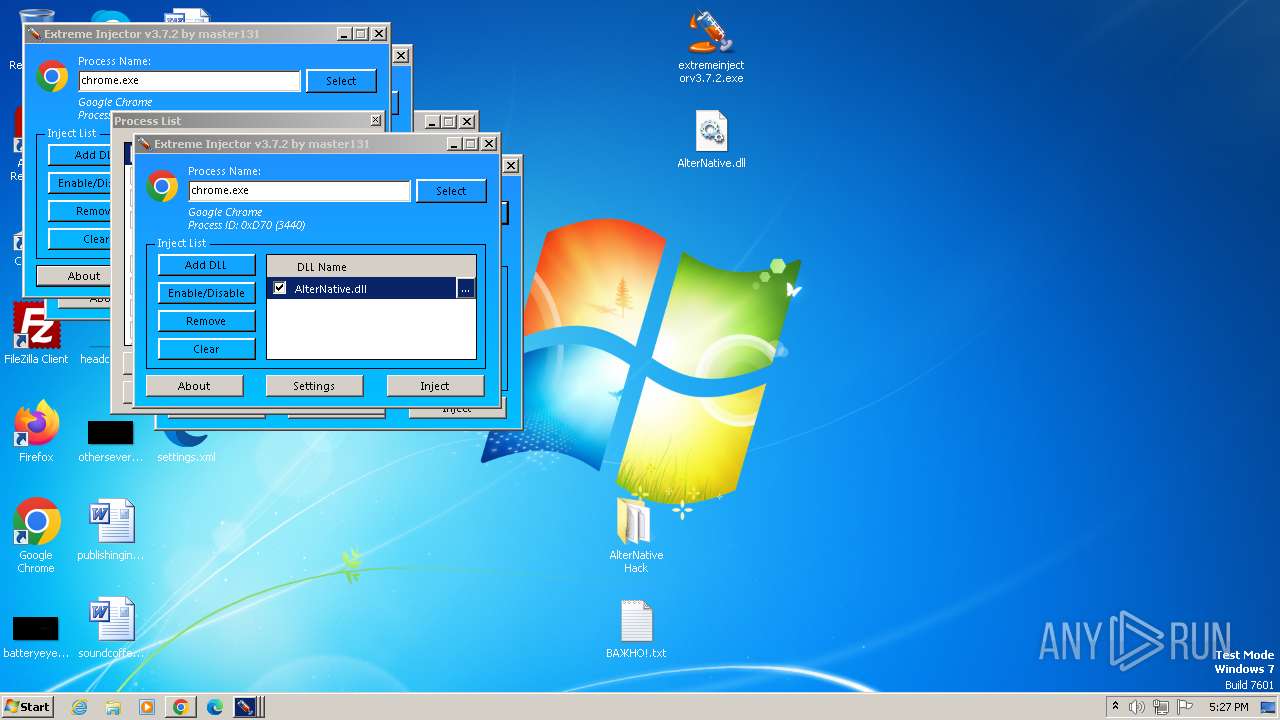The height and width of the screenshot is (720, 1280).
Task: Select the Firefox desktop shortcut
Action: click(36, 431)
